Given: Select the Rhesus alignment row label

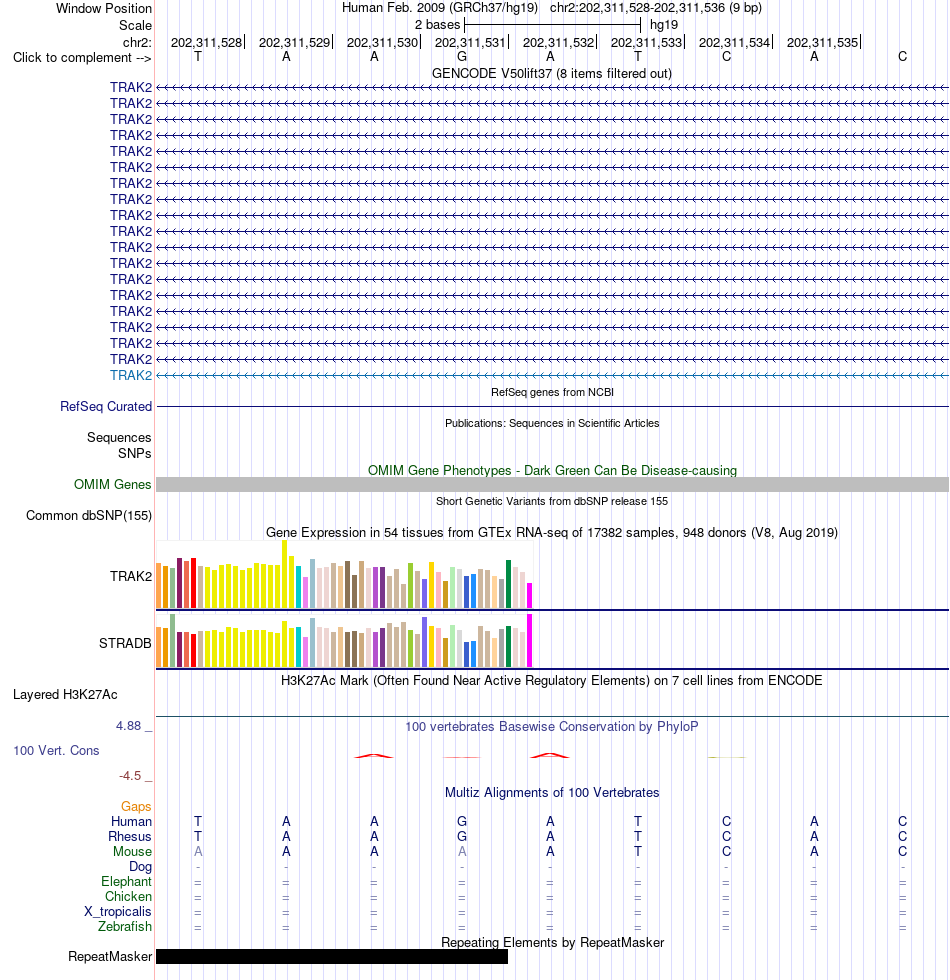Looking at the screenshot, I should [x=129, y=836].
